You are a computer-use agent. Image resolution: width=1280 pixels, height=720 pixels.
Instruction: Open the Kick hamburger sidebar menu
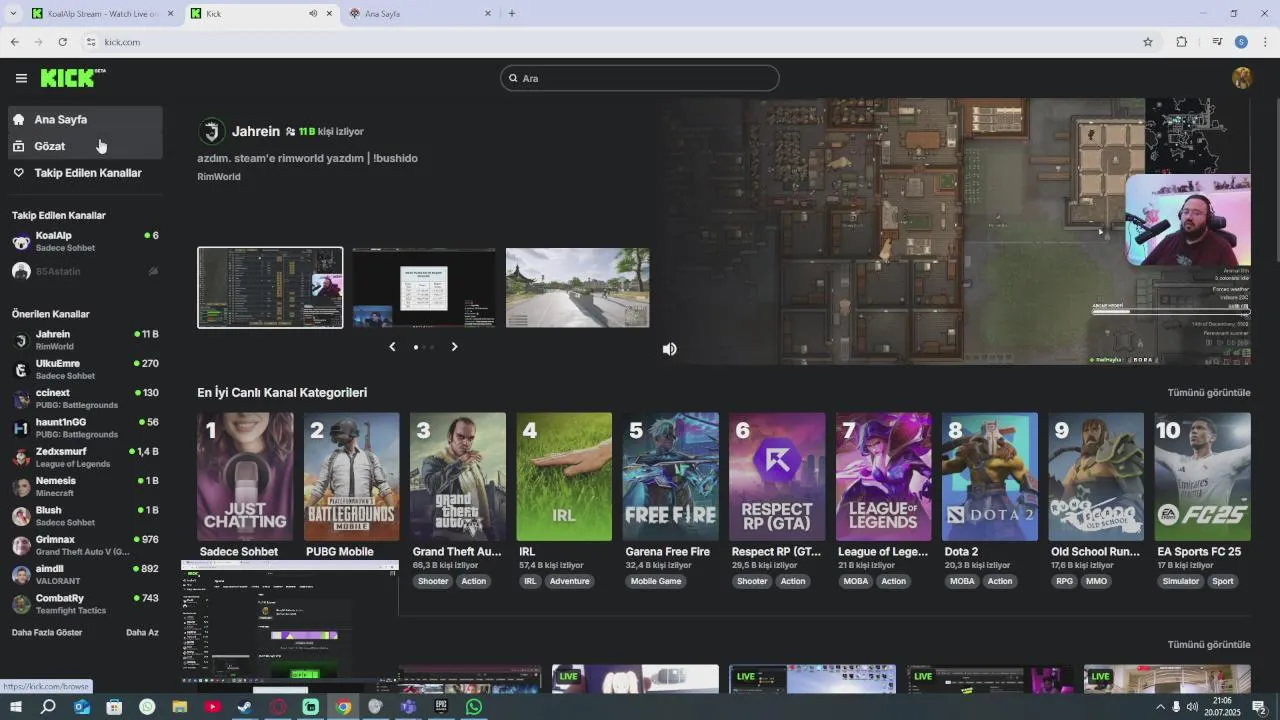pos(21,78)
